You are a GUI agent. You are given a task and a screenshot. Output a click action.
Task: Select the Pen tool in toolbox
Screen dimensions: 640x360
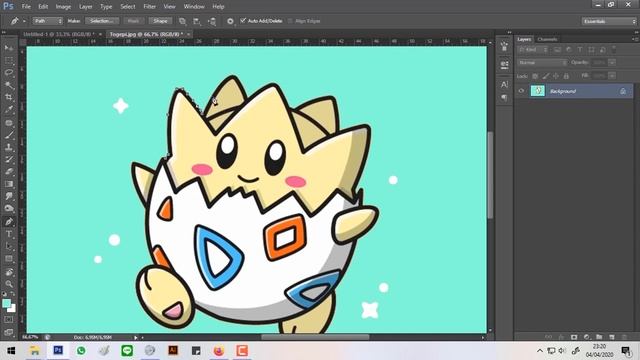[x=9, y=222]
